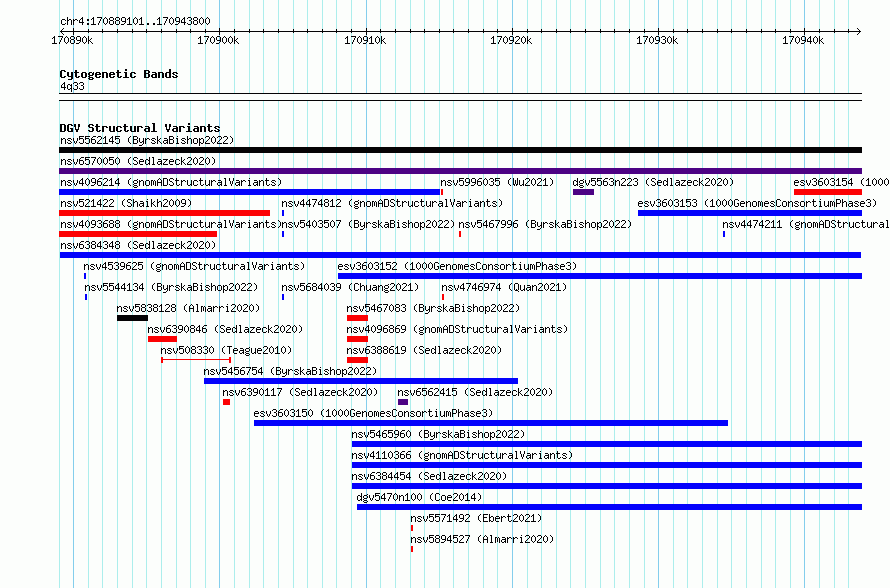Screen dimensions: 890x588
Task: Select nsv4474812 gnomAD variant label
Action: [x=392, y=203]
